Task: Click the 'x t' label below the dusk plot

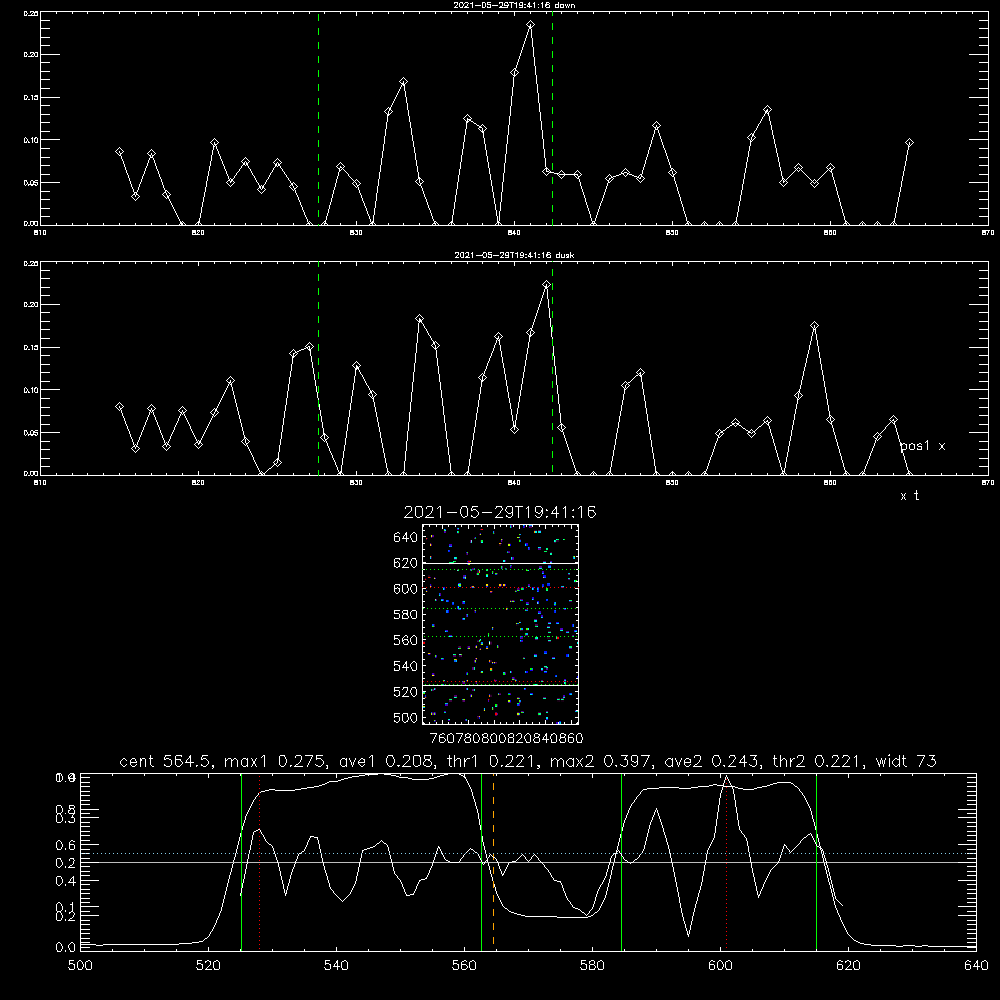Action: click(x=909, y=496)
